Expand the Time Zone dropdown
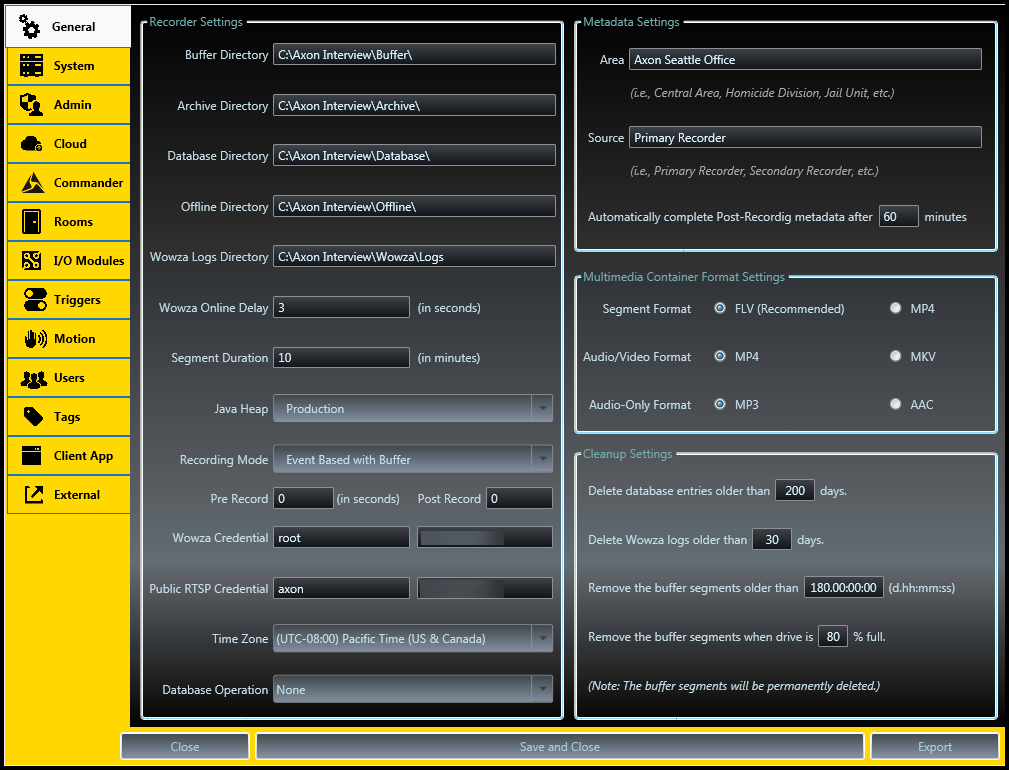Screen dimensions: 1009x770 click(541, 639)
